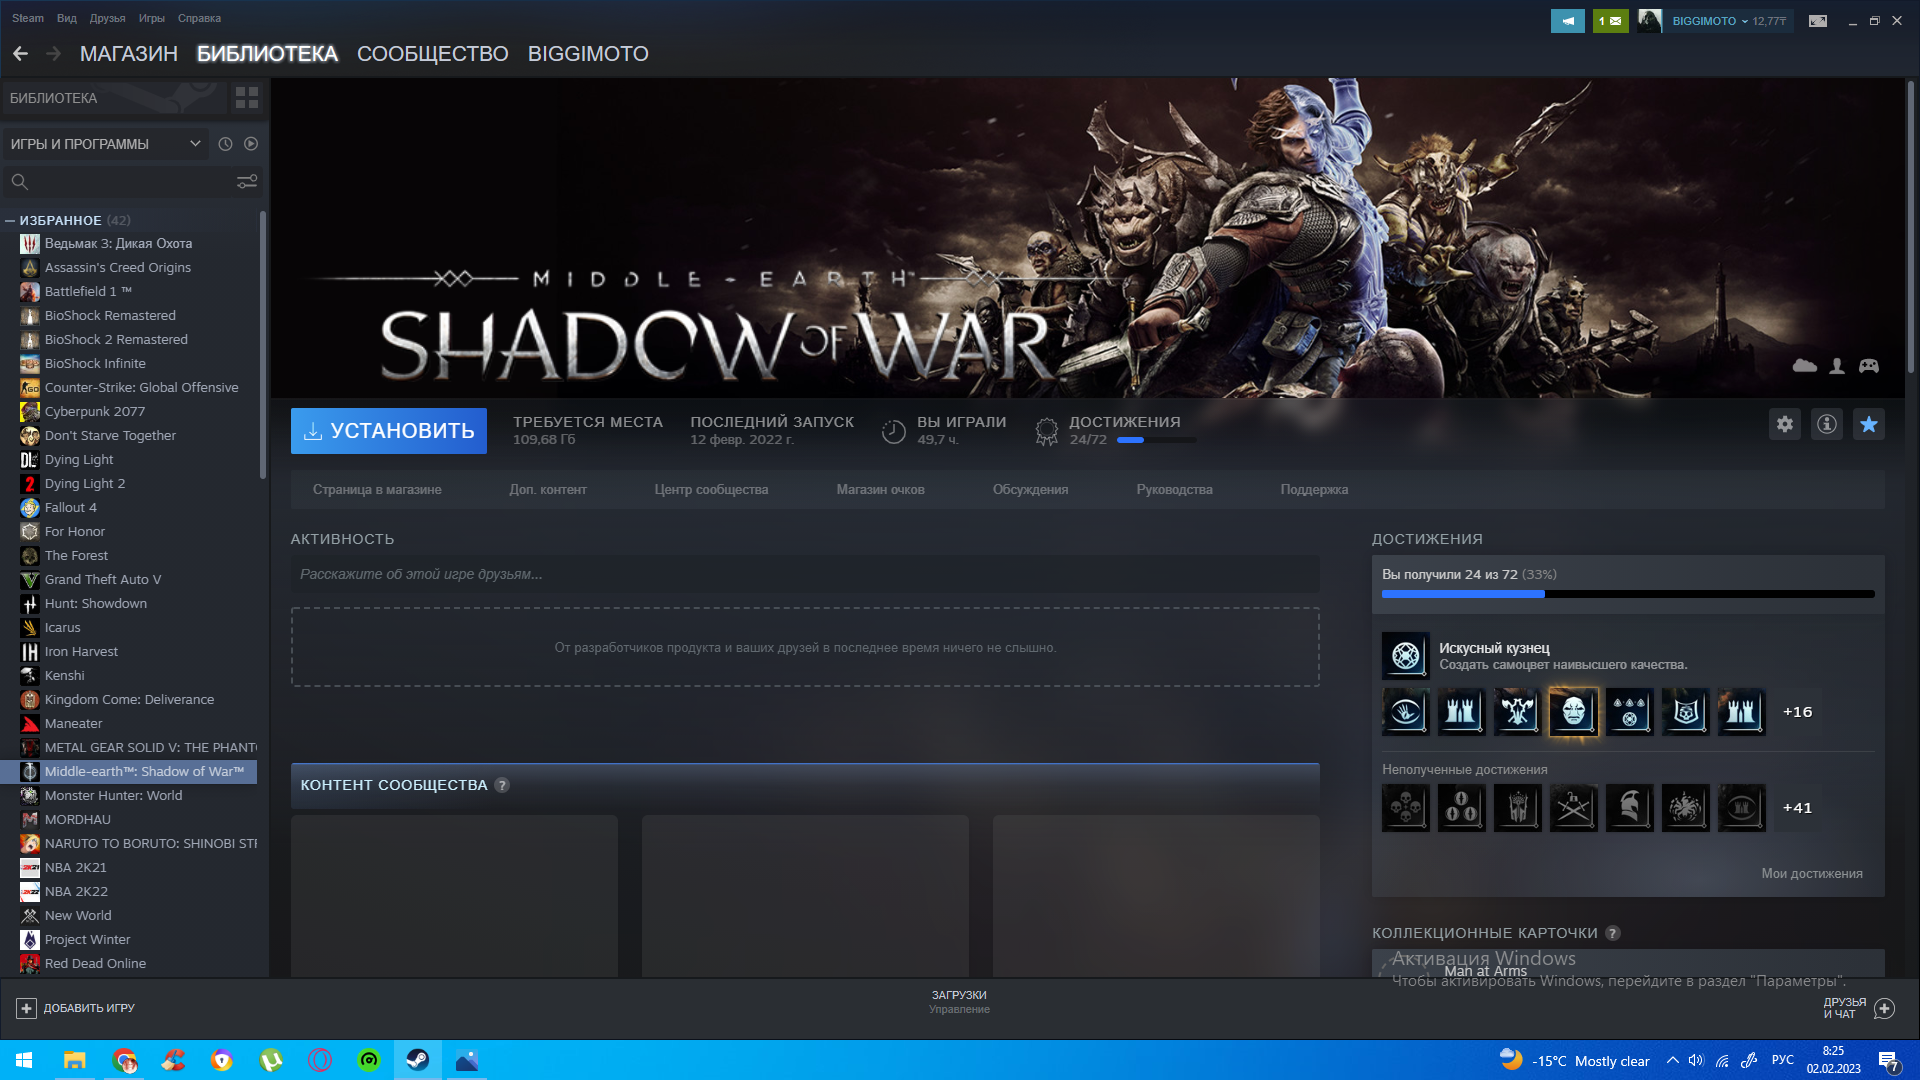Click the back navigation arrow

[20, 54]
